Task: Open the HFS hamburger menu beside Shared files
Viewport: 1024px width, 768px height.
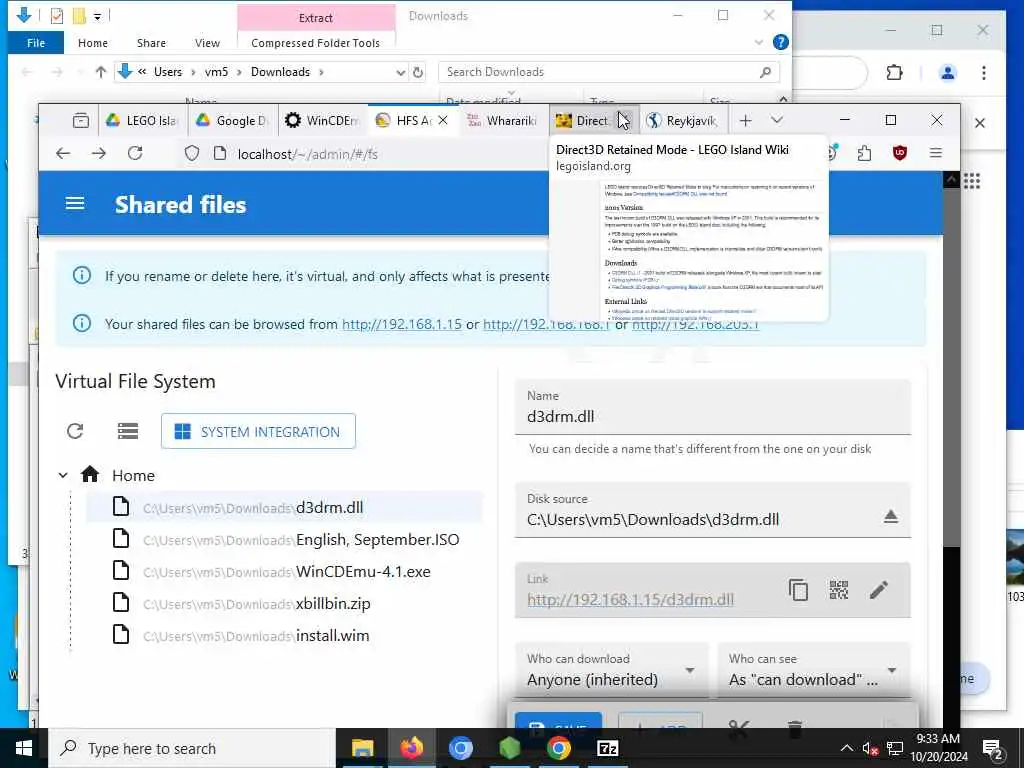Action: click(75, 204)
